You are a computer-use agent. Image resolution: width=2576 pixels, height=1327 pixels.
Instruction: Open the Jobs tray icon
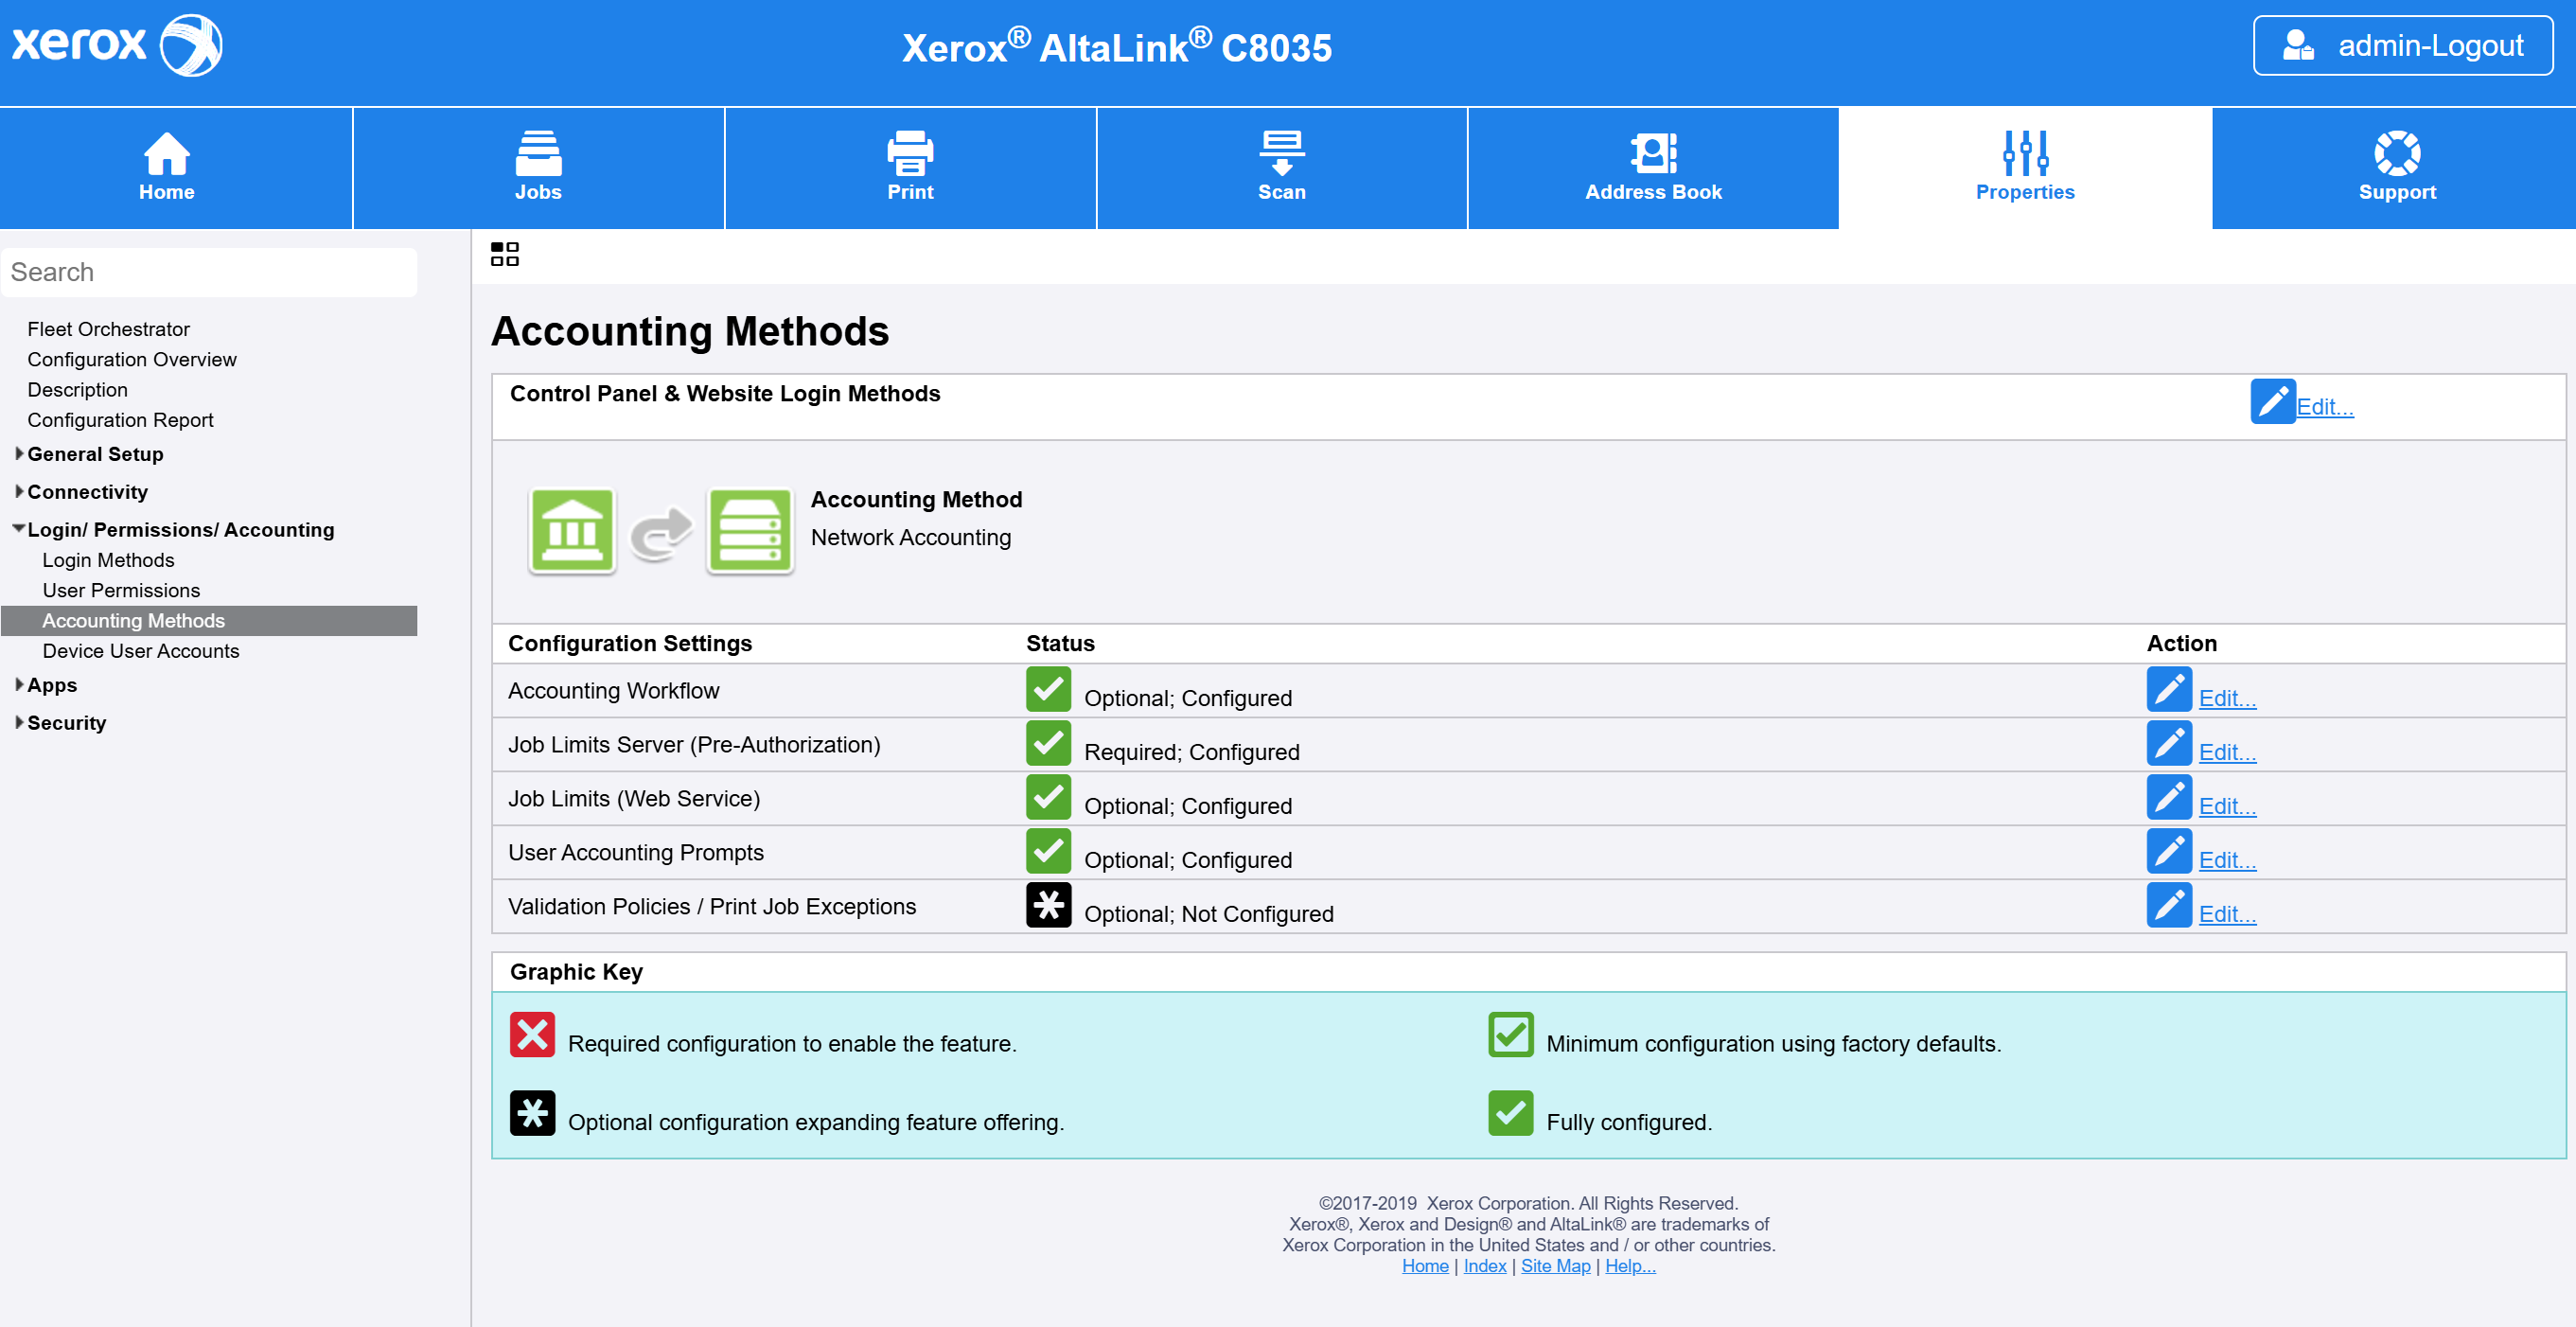[x=538, y=153]
